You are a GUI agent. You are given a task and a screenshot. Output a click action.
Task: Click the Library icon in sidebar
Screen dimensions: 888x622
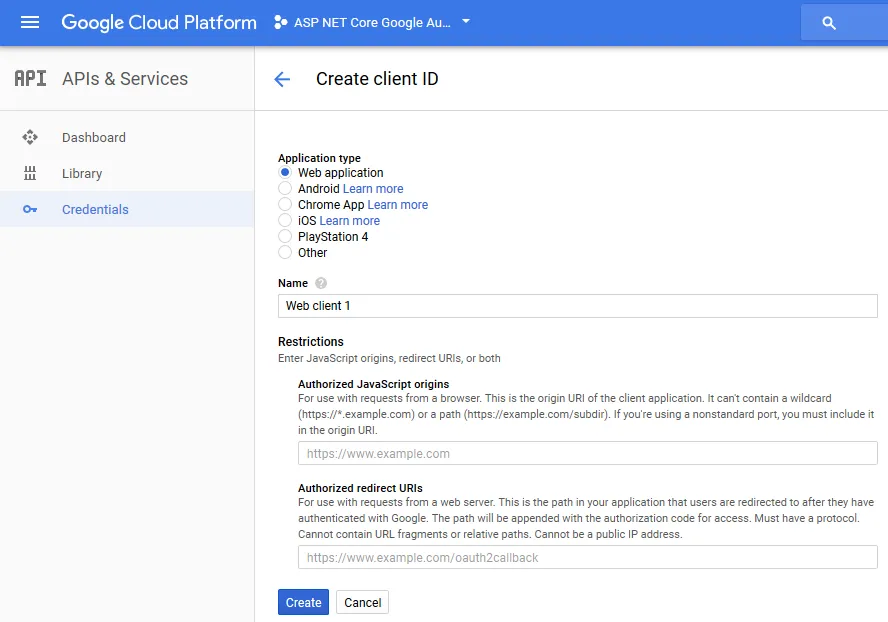[30, 174]
